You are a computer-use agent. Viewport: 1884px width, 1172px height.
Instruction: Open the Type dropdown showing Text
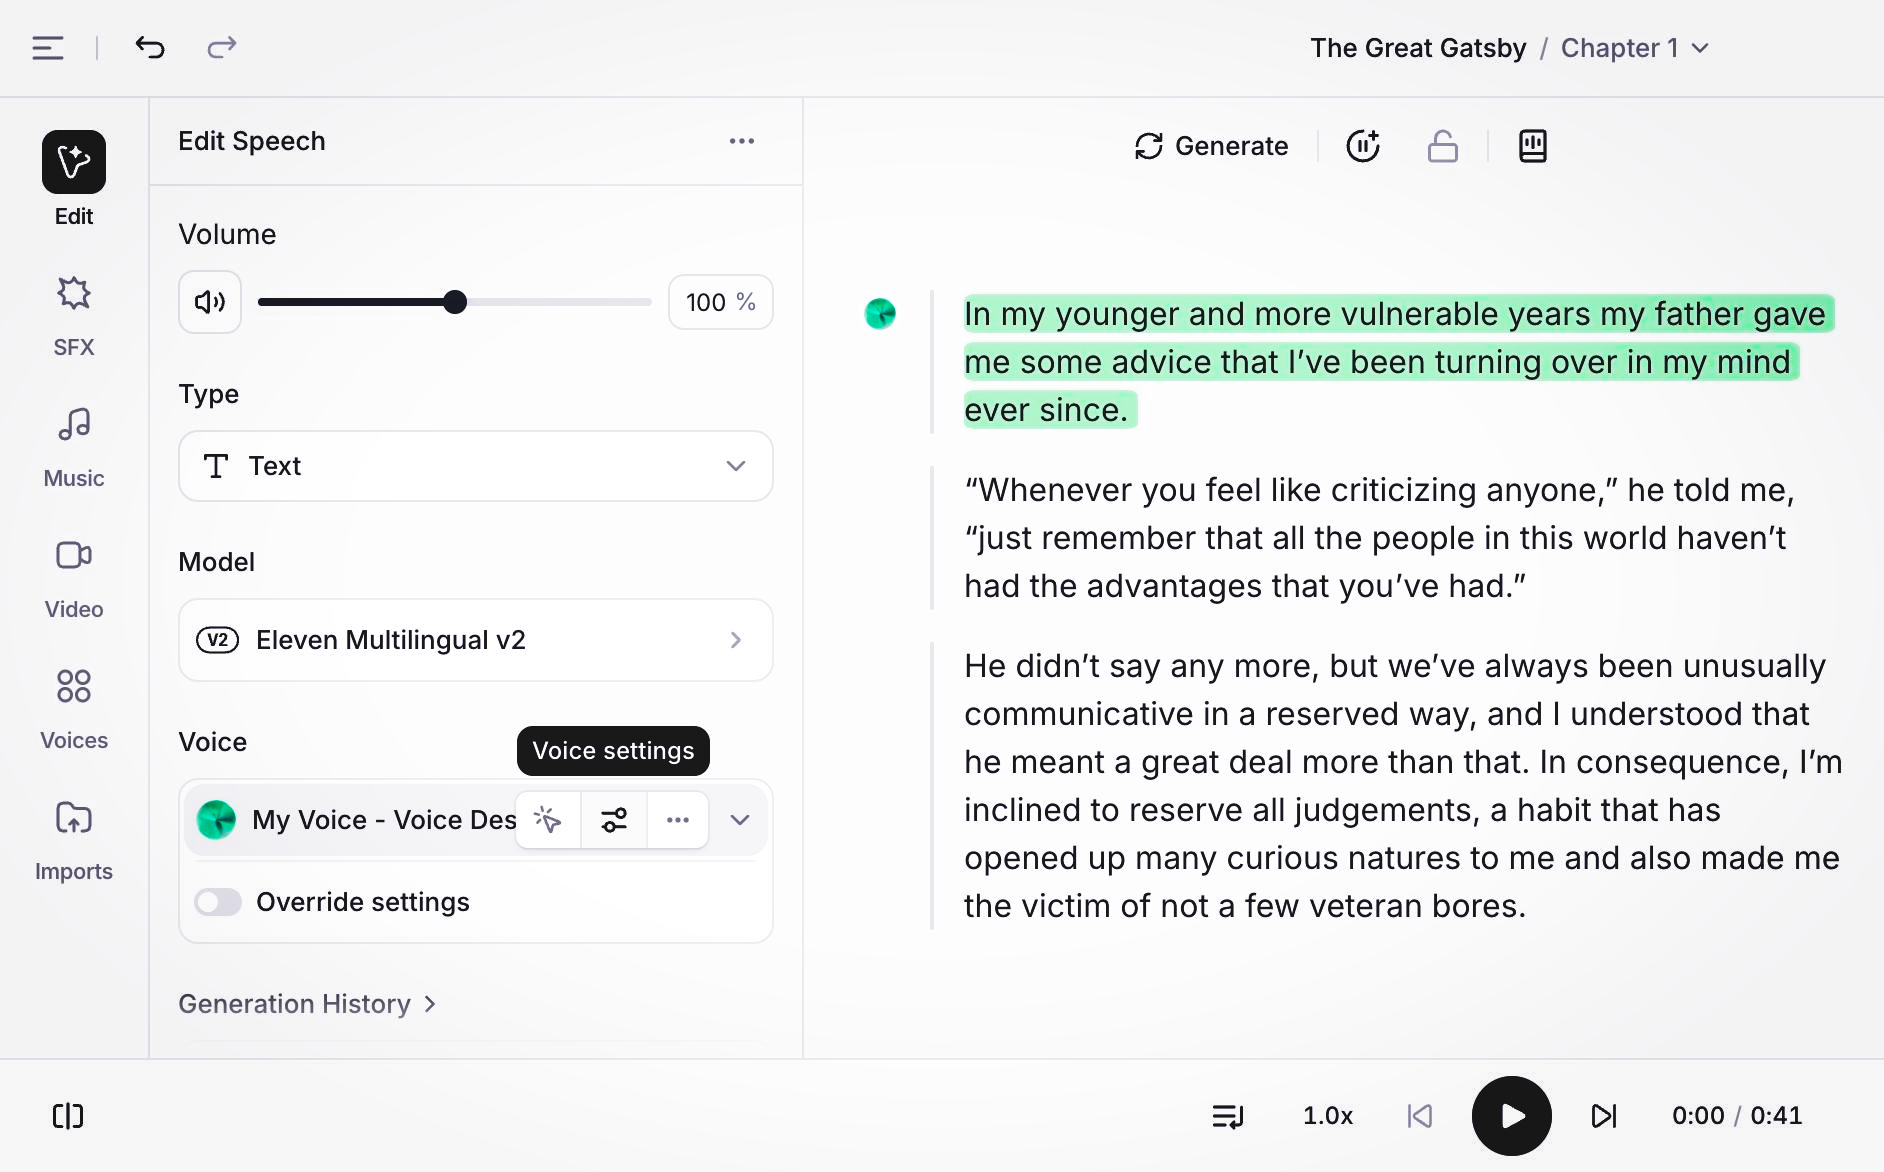(476, 466)
